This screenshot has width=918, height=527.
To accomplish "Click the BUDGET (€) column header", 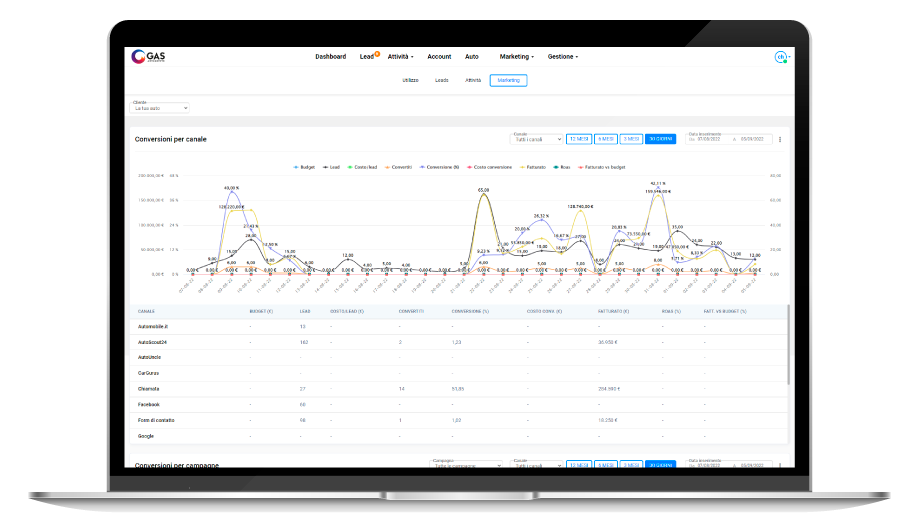I will click(261, 312).
